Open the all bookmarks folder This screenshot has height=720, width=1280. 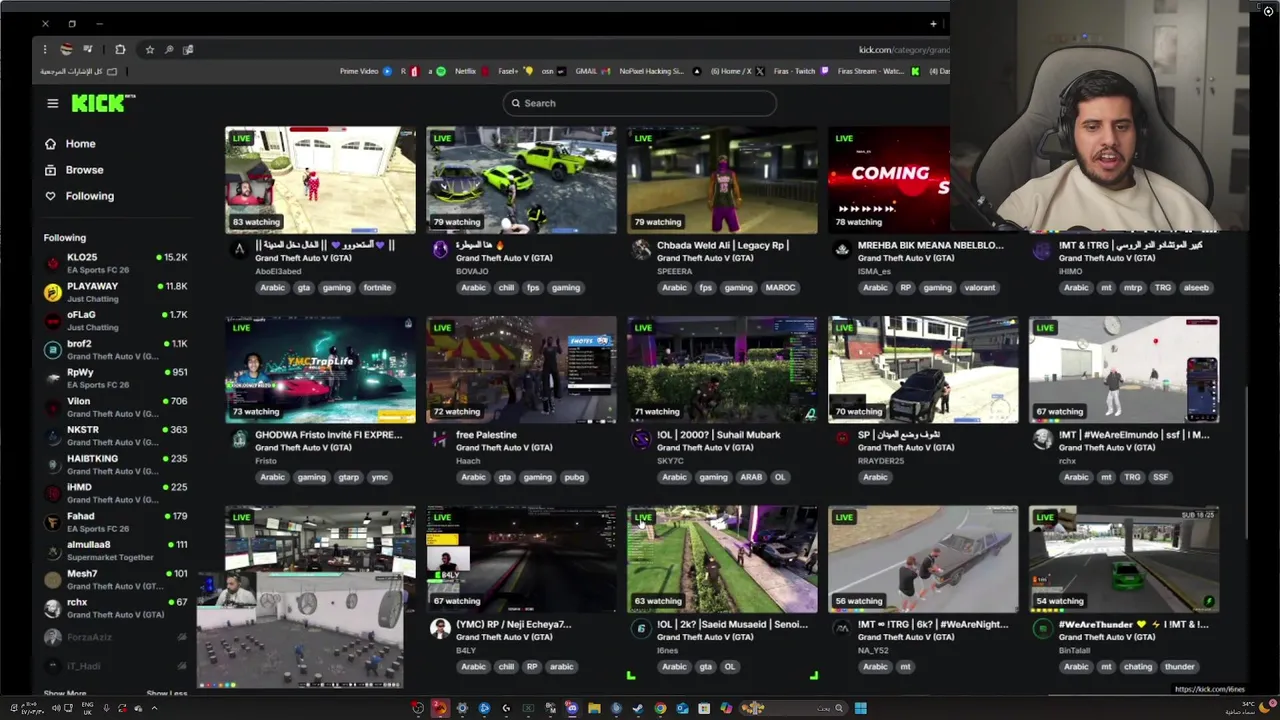coord(79,71)
